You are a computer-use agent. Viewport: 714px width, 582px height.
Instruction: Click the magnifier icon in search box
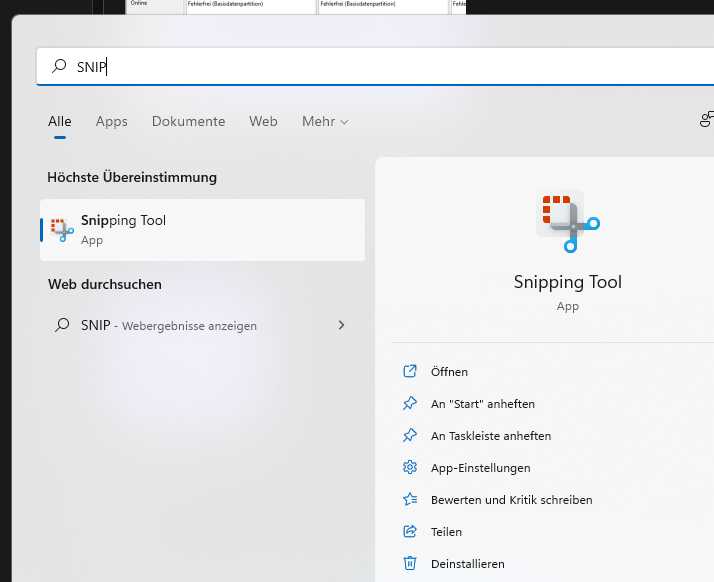coord(59,66)
